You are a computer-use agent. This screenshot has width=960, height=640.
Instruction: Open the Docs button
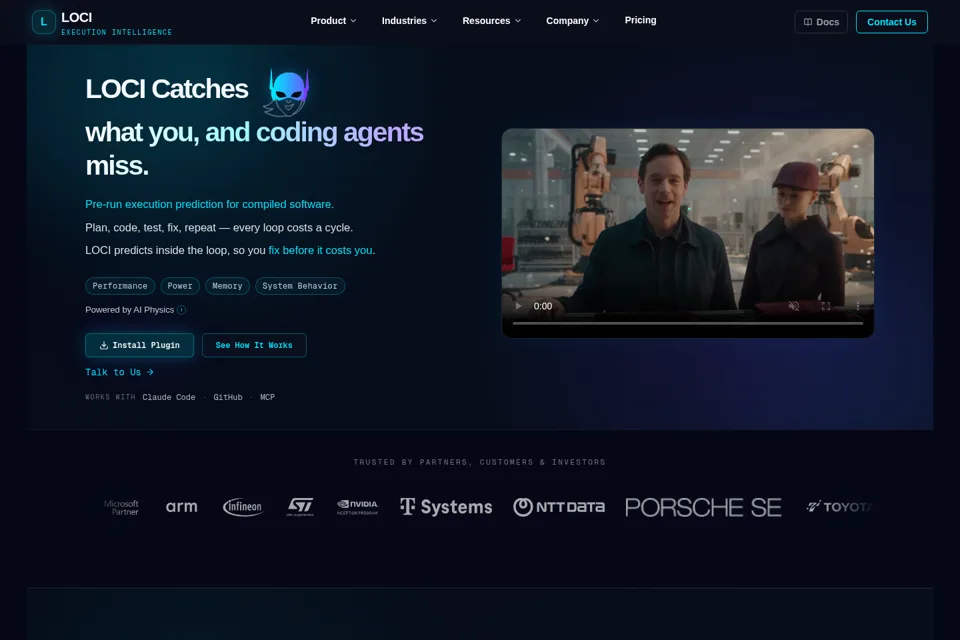[821, 22]
